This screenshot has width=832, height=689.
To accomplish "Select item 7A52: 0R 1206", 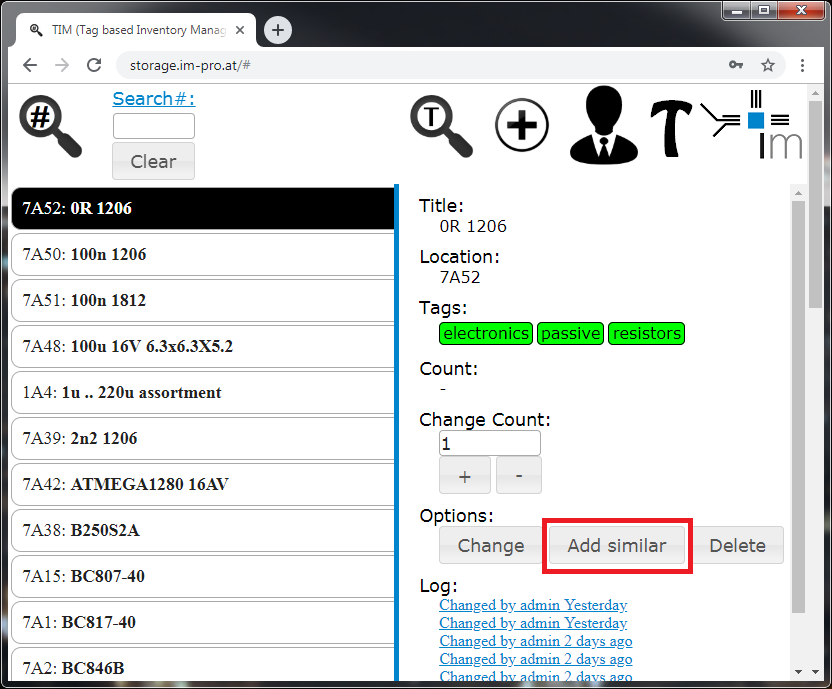I will click(x=203, y=208).
